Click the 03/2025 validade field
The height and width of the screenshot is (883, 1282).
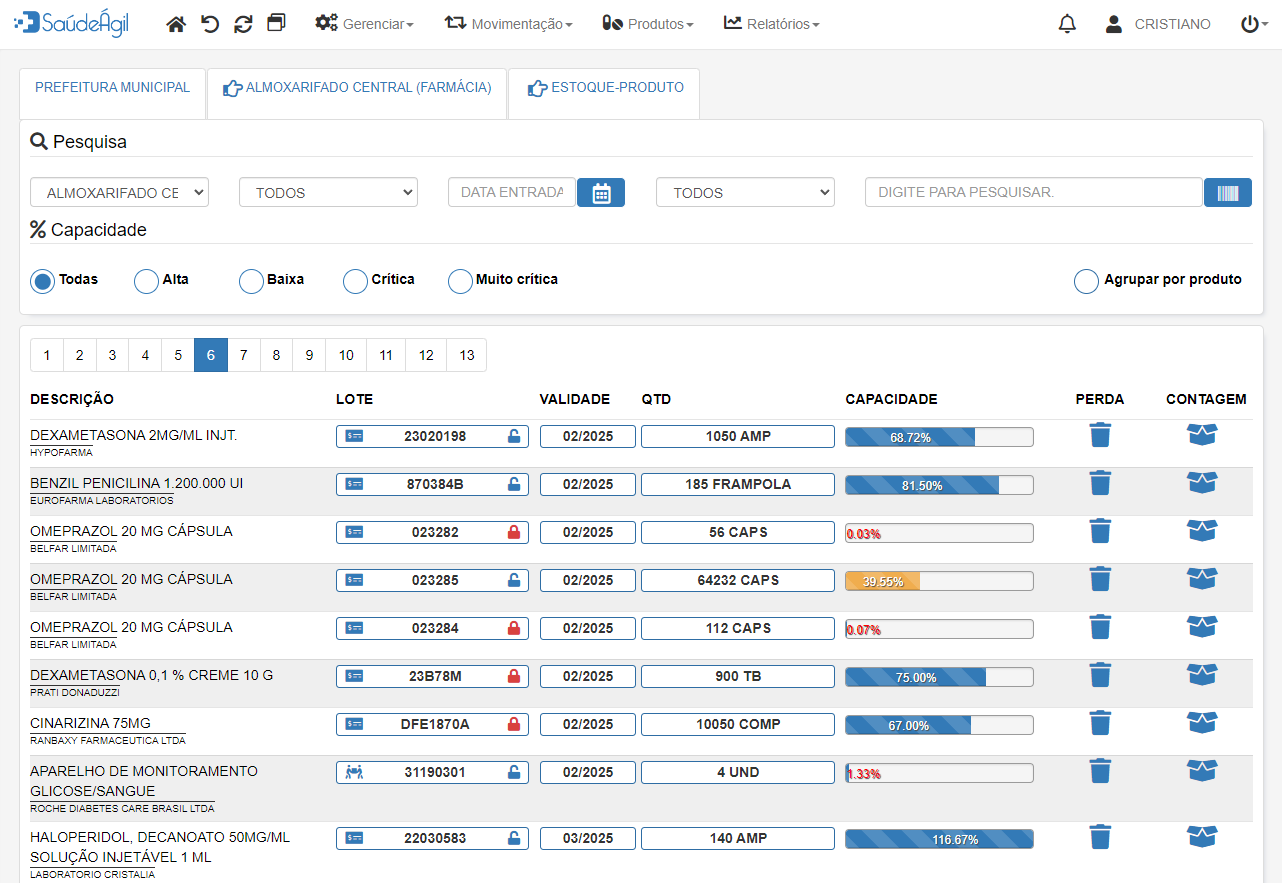(588, 838)
